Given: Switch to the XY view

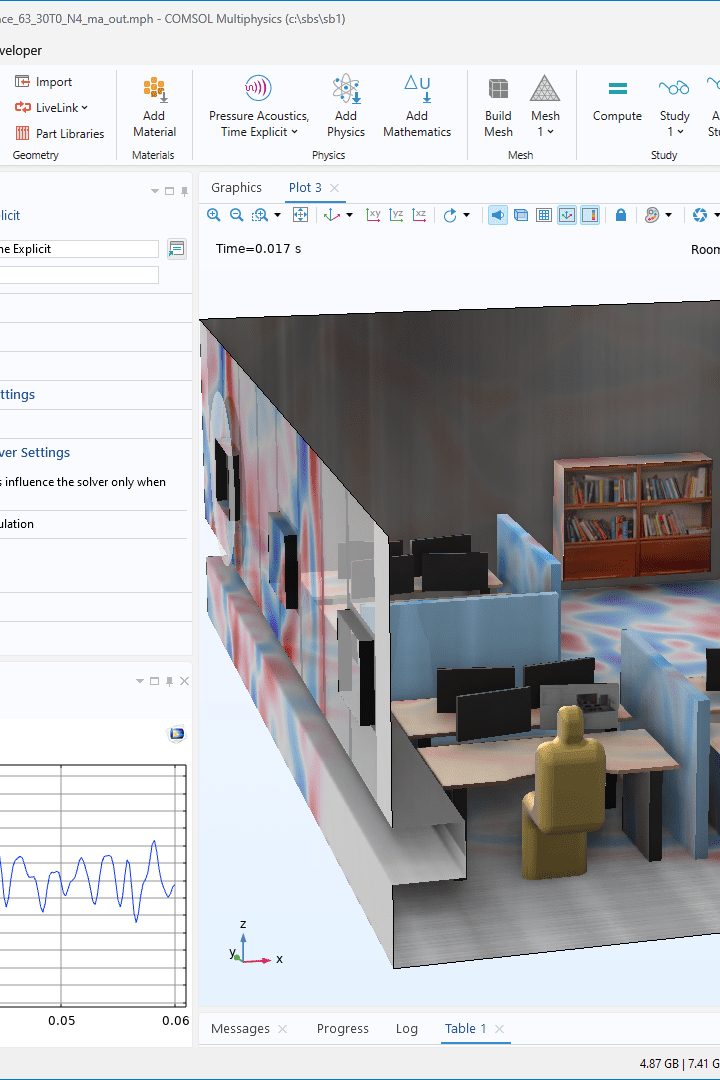Looking at the screenshot, I should (373, 215).
